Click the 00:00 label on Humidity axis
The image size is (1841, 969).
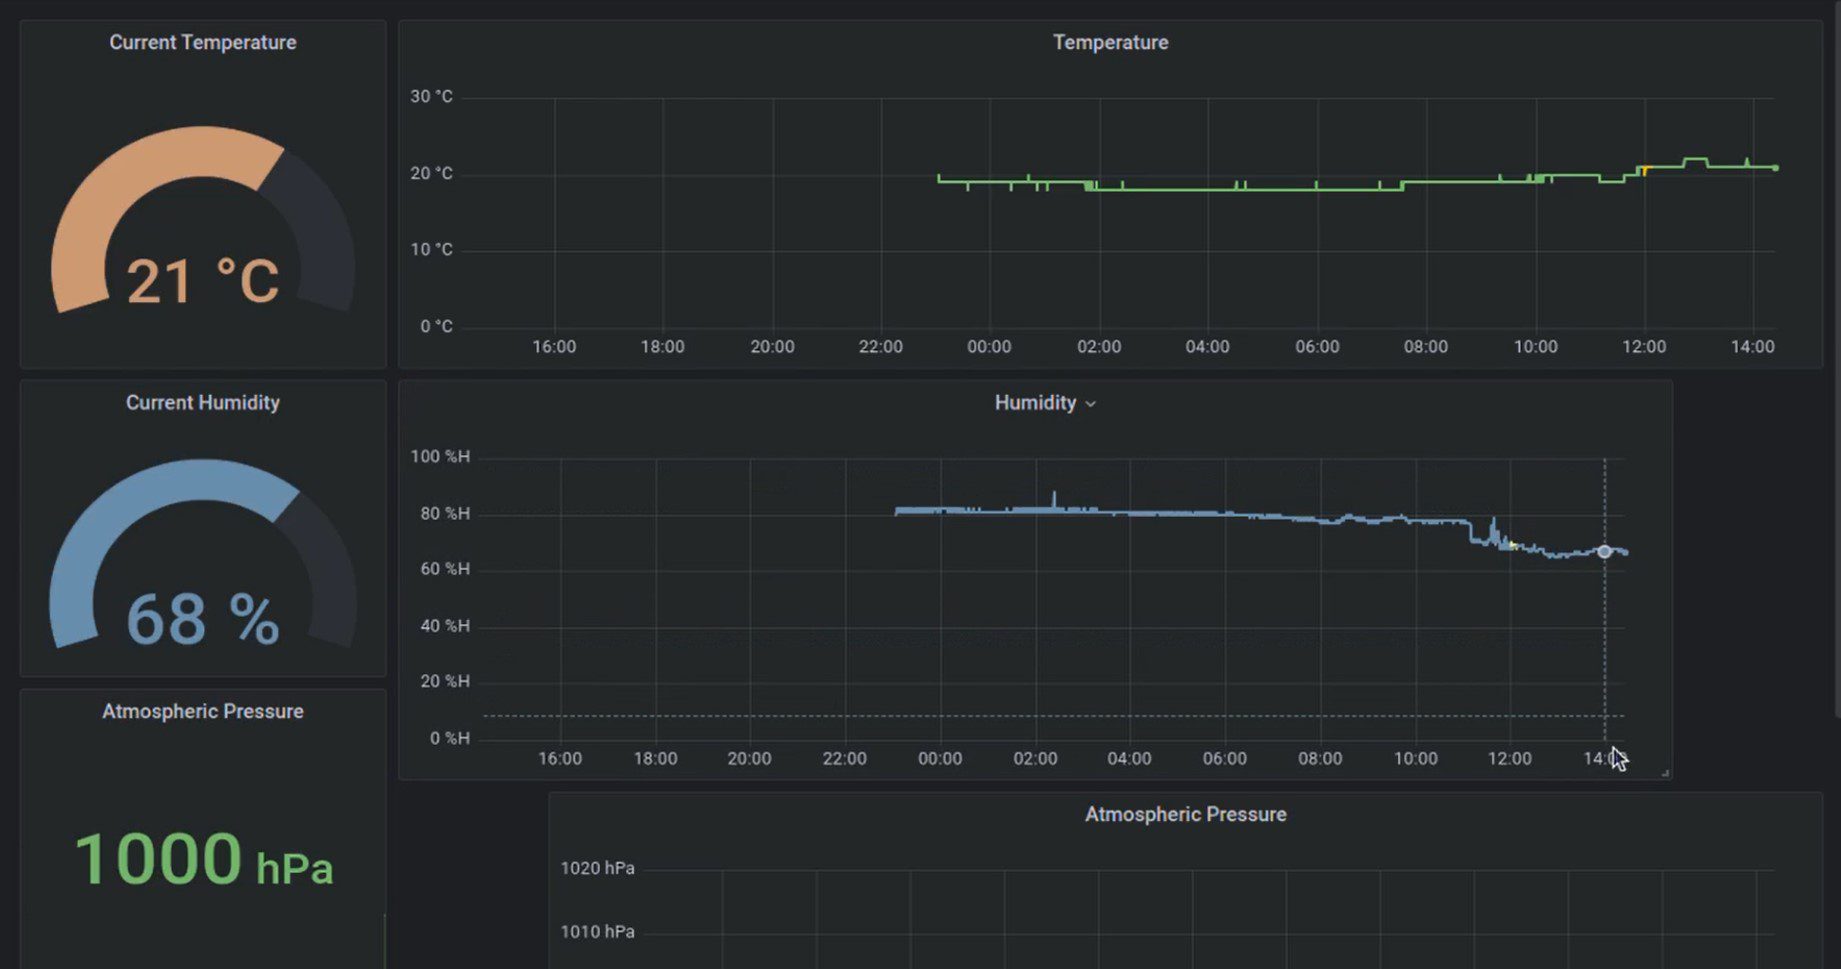coord(940,758)
